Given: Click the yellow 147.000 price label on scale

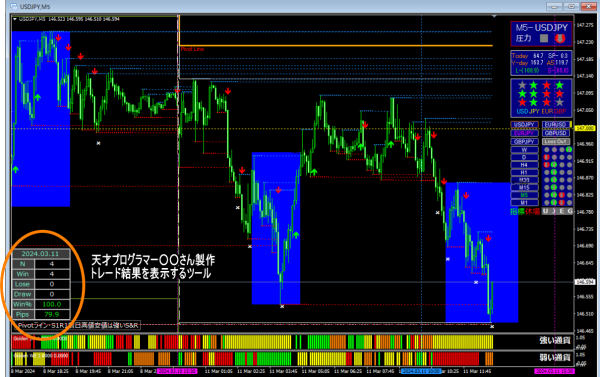Looking at the screenshot, I should 585,128.
